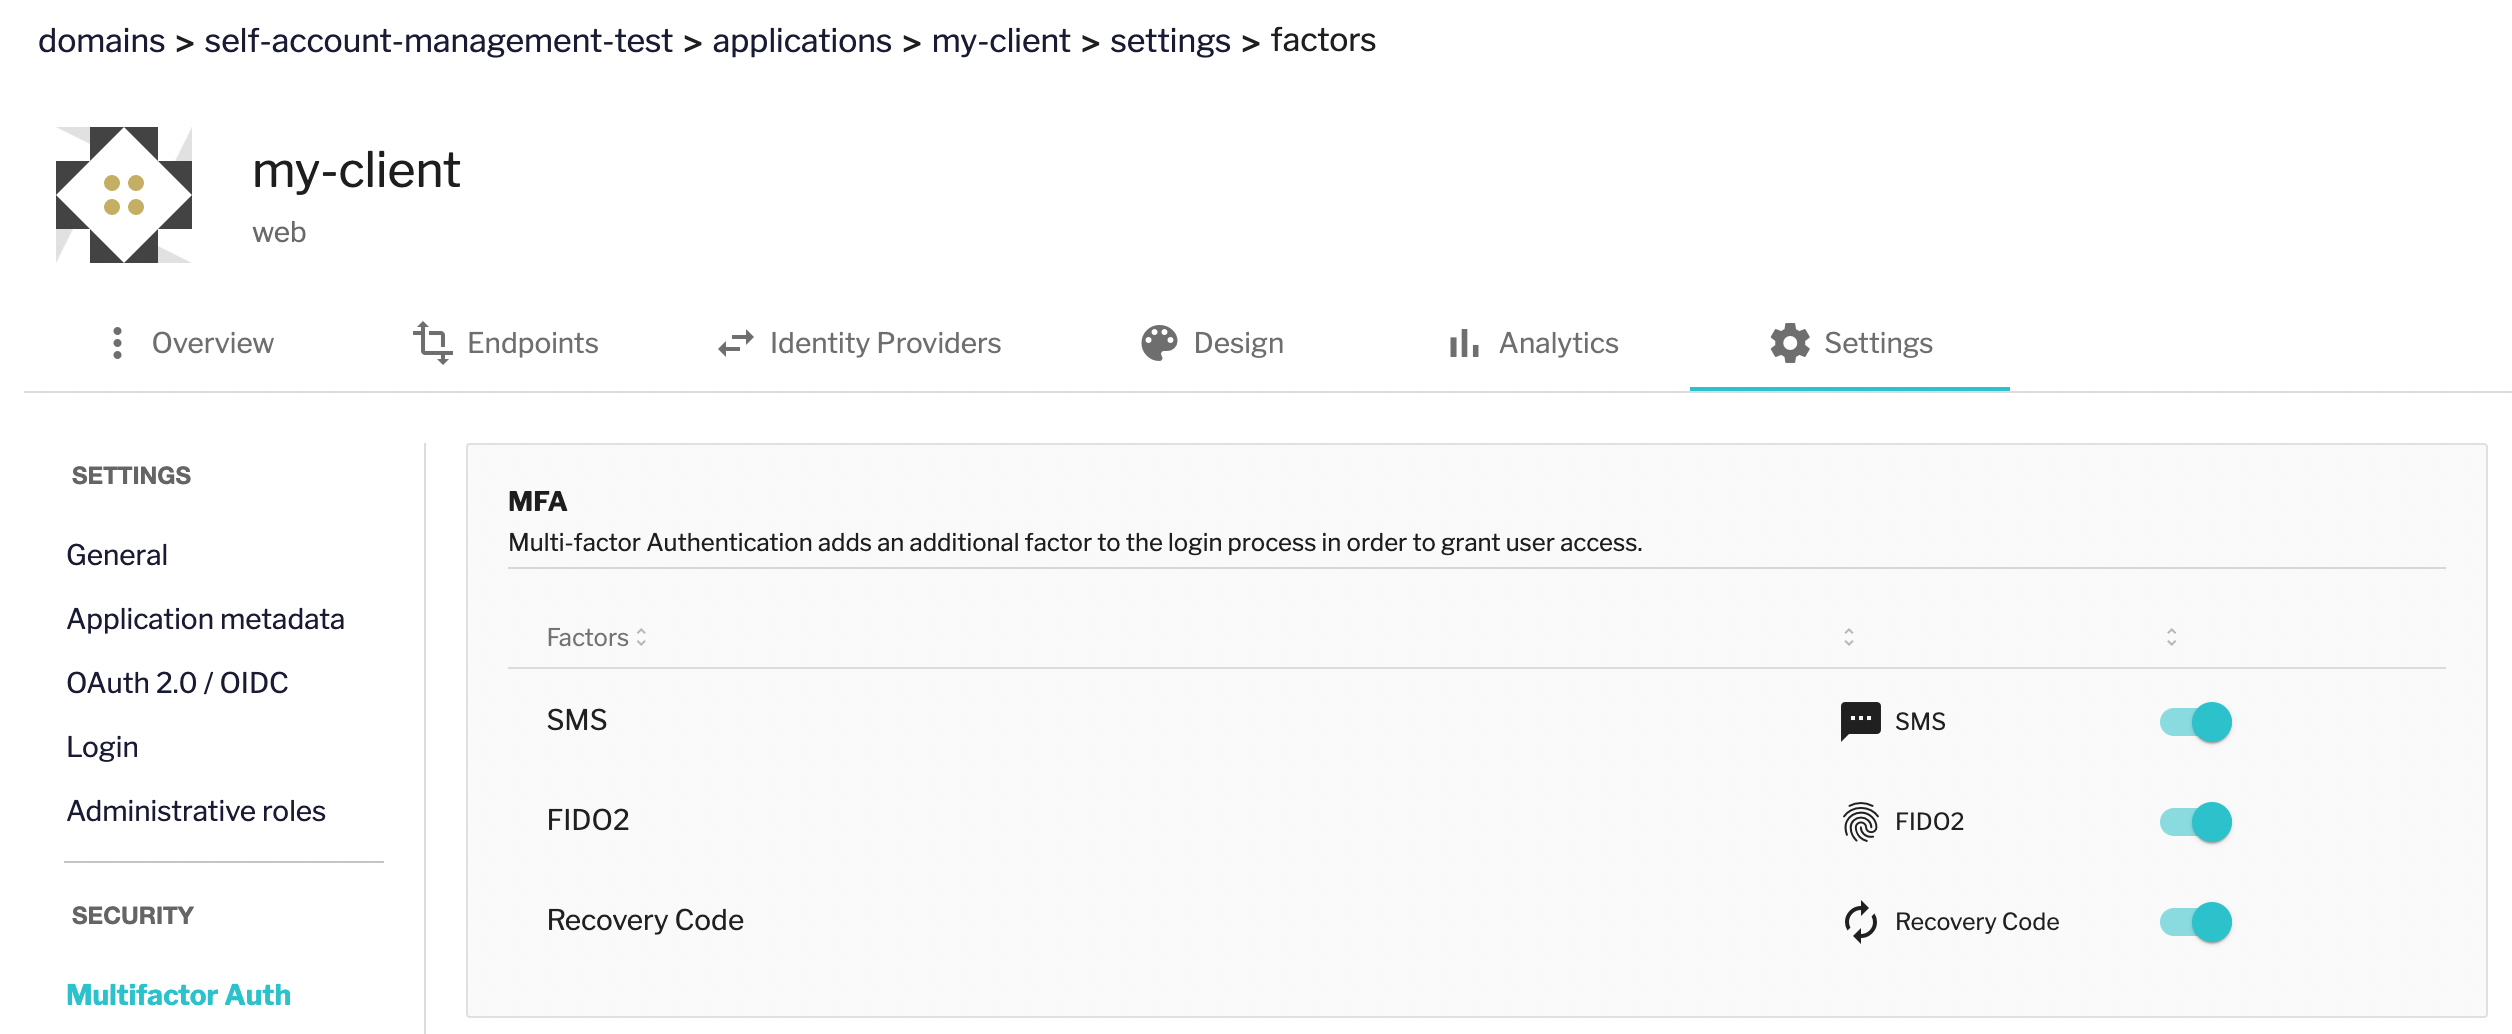Click the my-client application avatar icon
2512x1034 pixels.
coord(124,195)
